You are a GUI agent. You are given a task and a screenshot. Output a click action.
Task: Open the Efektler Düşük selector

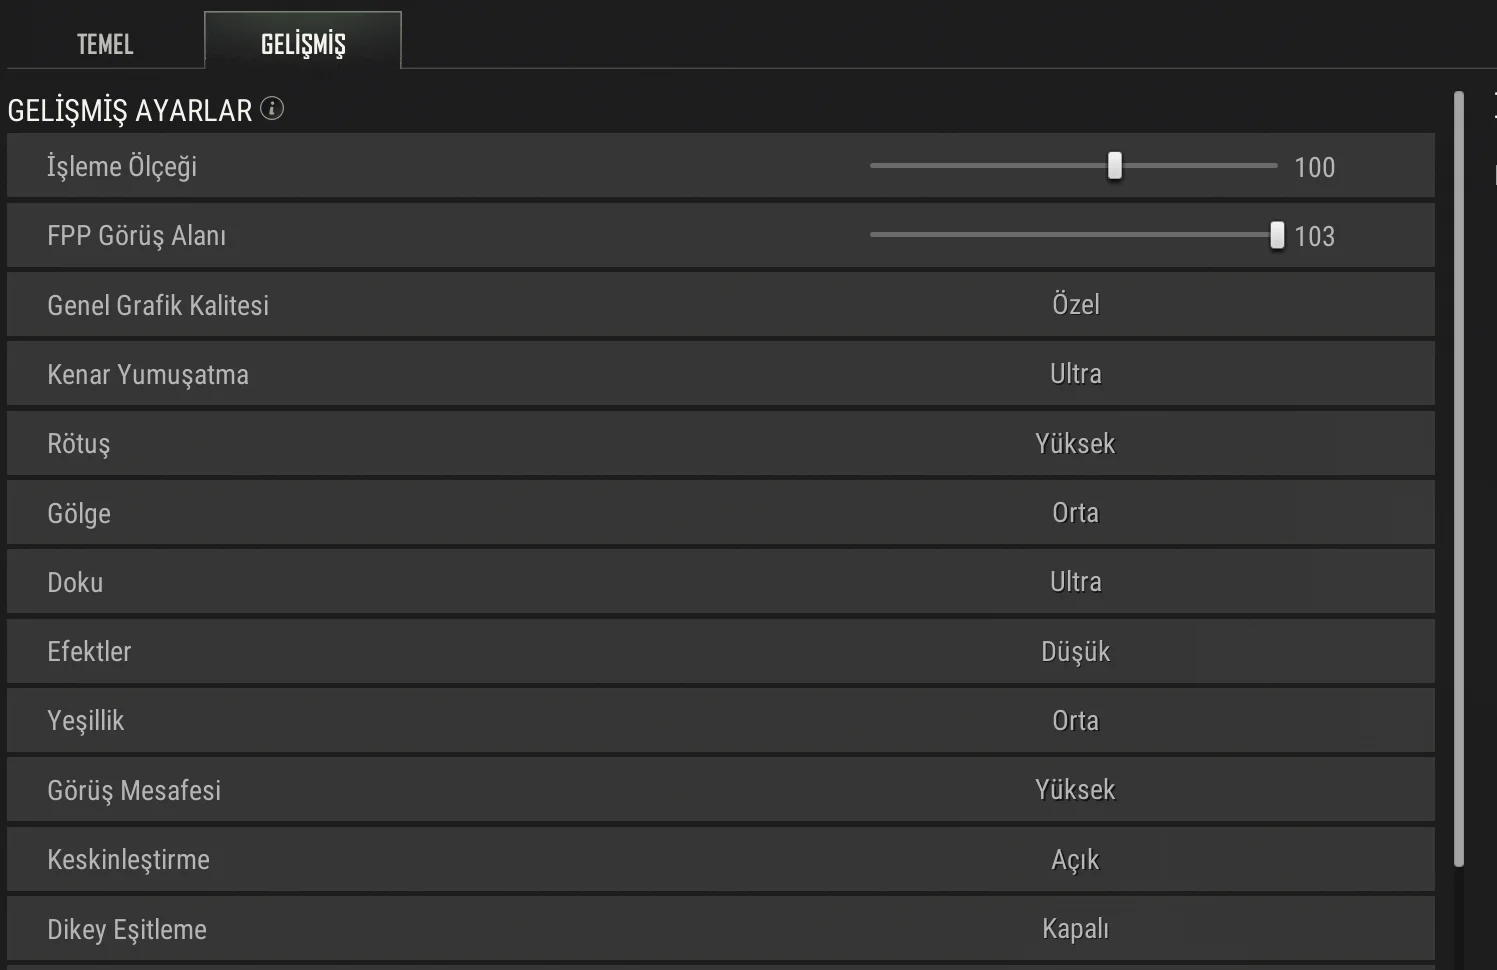pos(1075,652)
